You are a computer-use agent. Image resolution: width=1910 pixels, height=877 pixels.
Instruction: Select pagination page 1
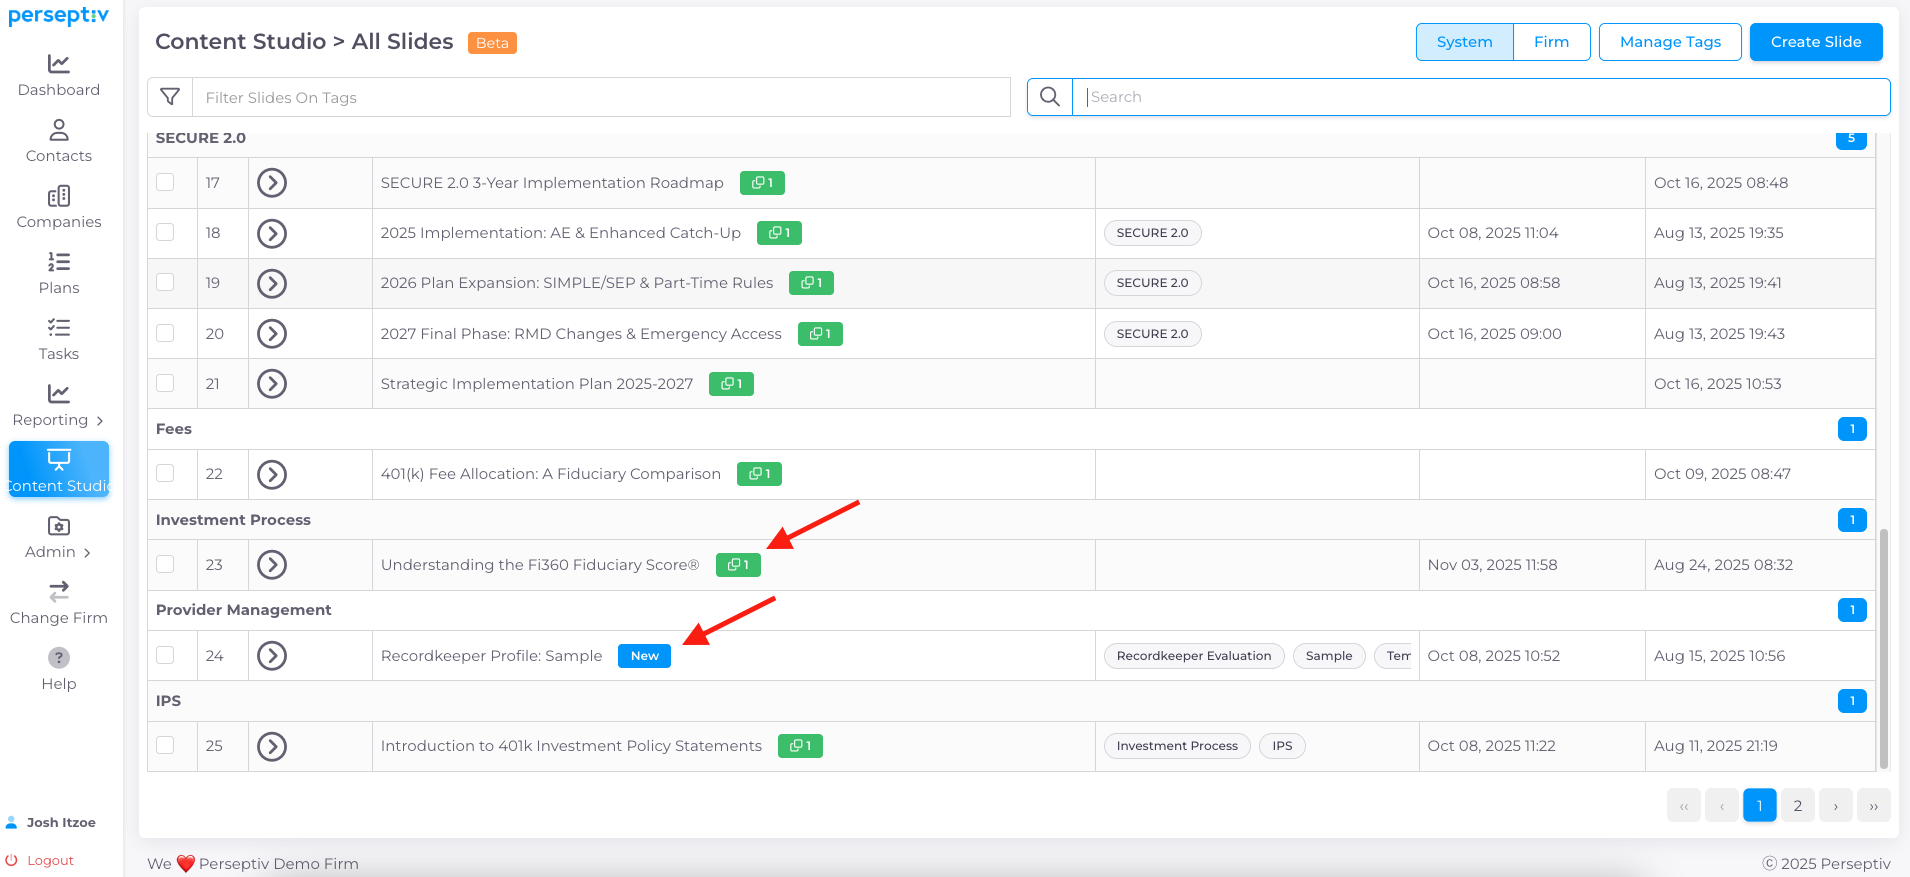point(1759,806)
